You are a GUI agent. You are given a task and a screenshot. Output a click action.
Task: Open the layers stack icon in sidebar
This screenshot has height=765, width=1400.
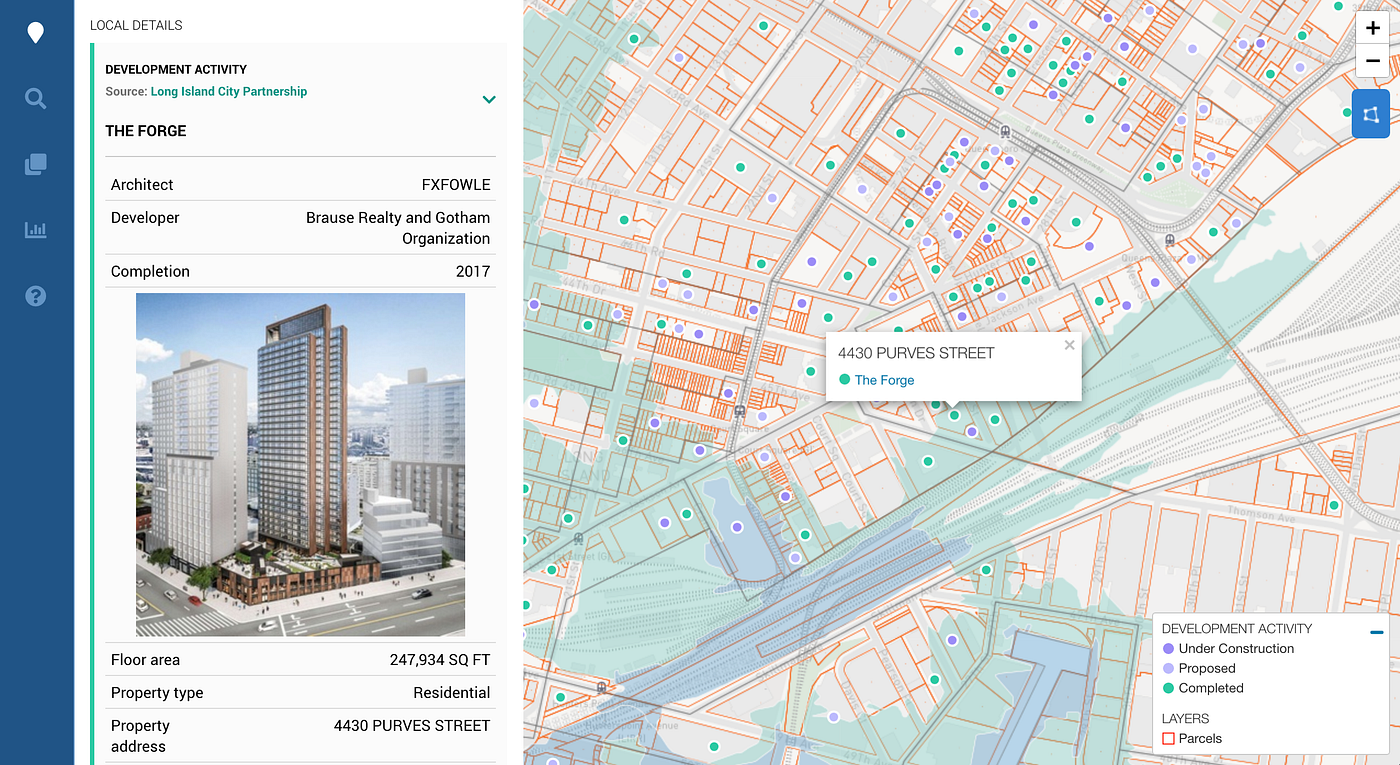coord(36,164)
